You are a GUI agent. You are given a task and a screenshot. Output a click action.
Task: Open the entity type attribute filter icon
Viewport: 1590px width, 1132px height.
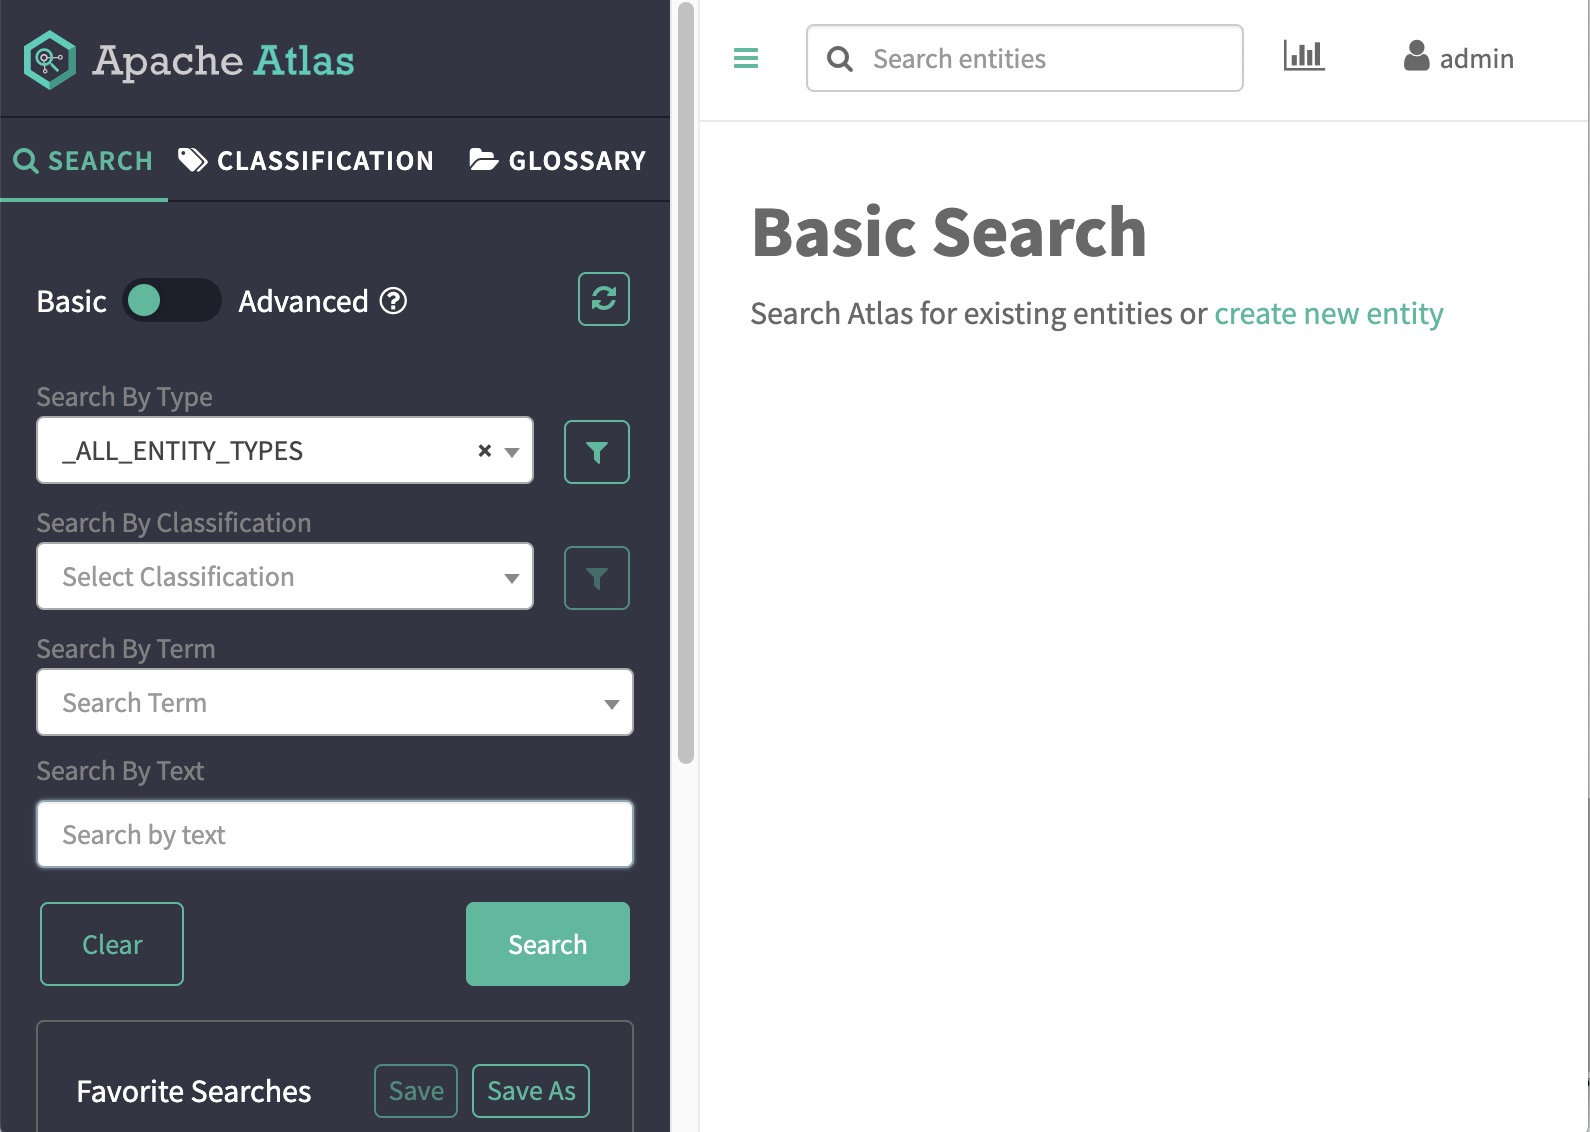[597, 452]
